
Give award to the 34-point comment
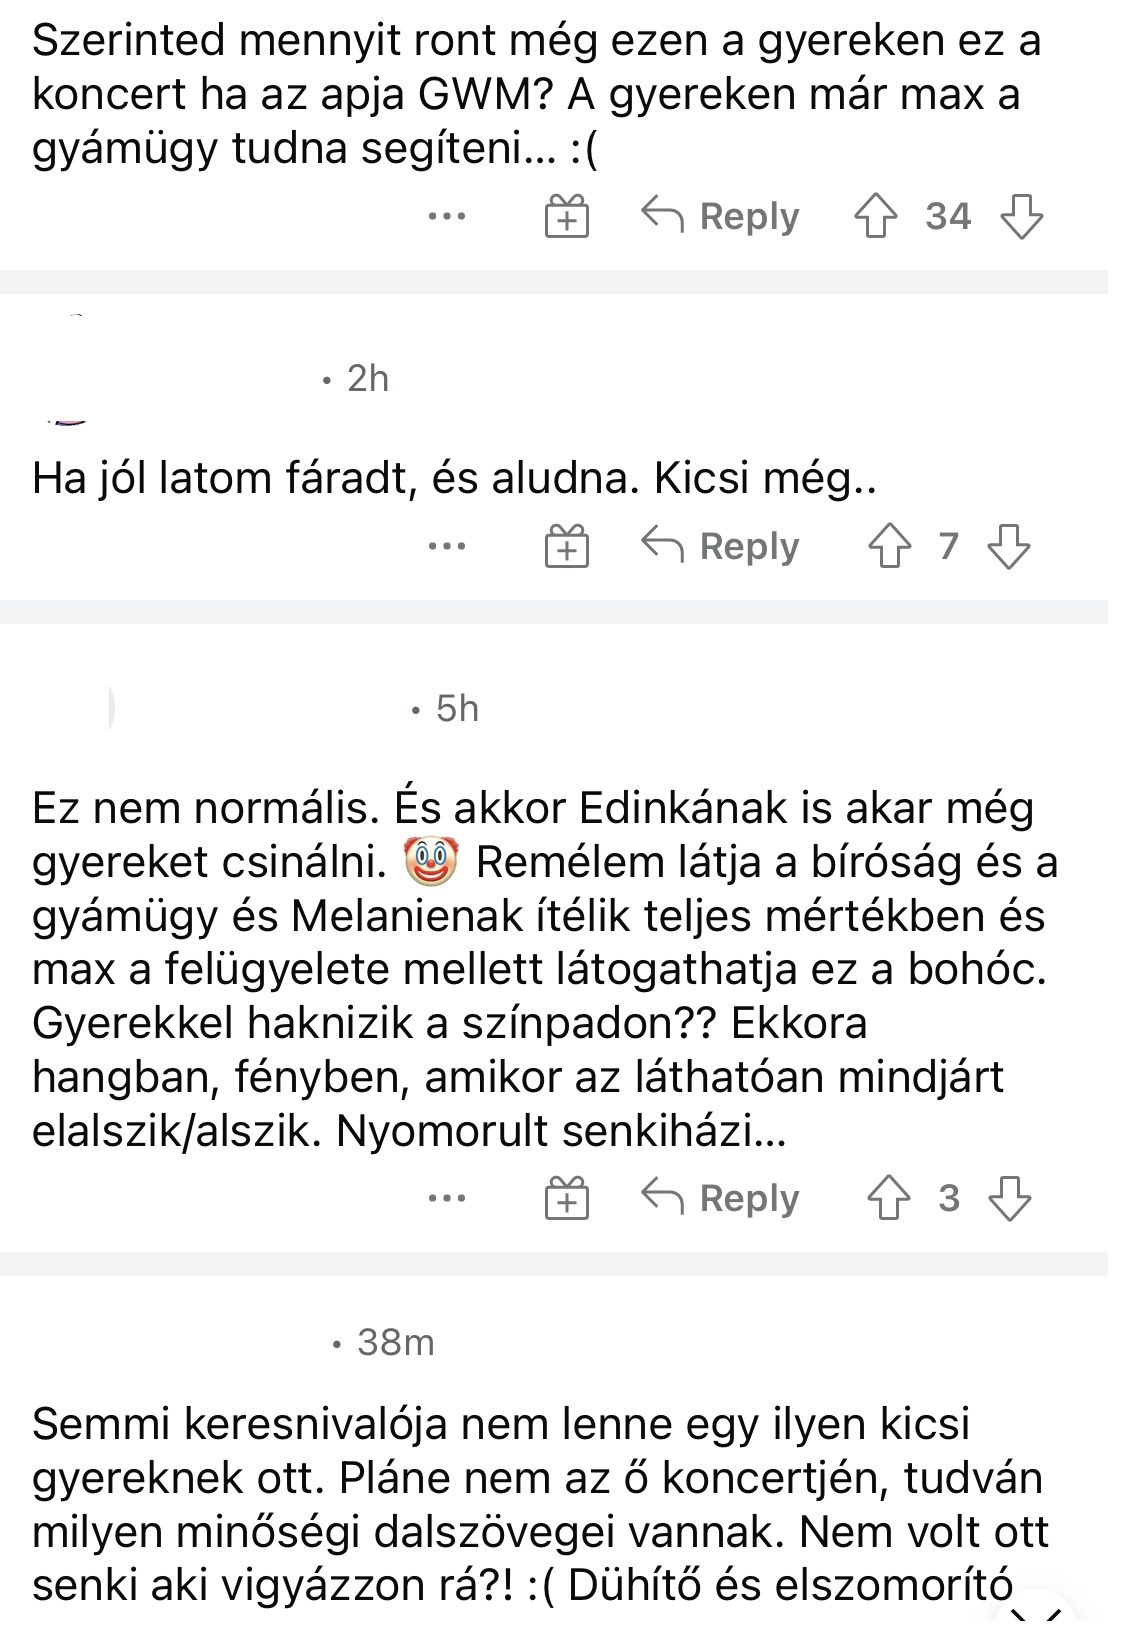click(567, 216)
